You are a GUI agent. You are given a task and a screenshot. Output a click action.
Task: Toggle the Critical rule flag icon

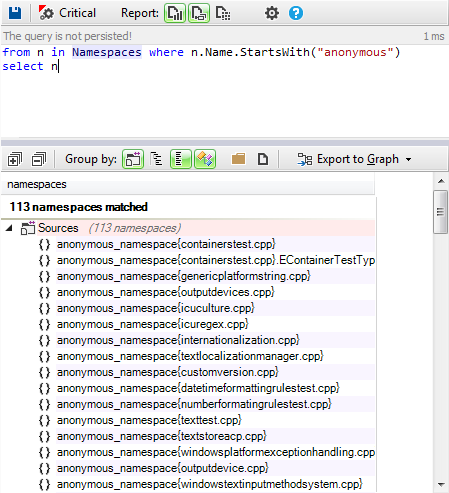(46, 13)
